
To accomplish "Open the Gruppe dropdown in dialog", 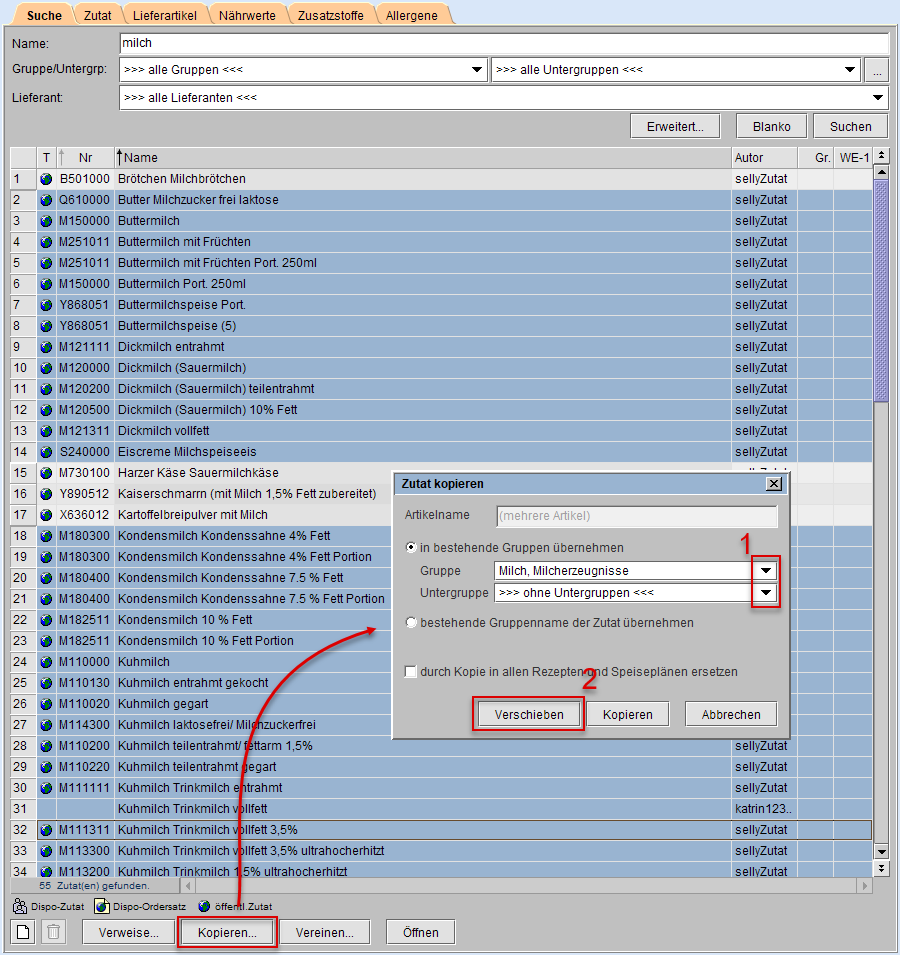I will click(x=765, y=571).
